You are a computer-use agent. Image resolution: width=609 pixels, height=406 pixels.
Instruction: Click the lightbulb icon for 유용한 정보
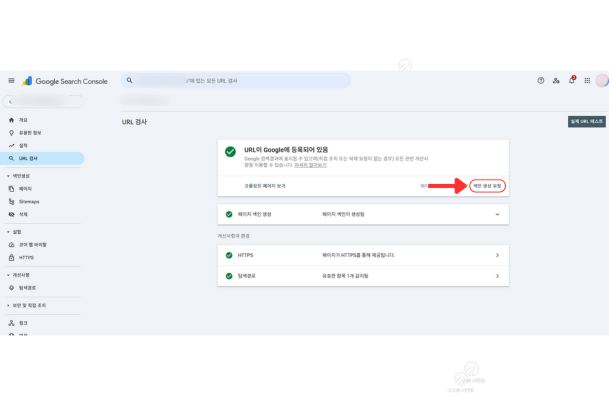(x=11, y=133)
